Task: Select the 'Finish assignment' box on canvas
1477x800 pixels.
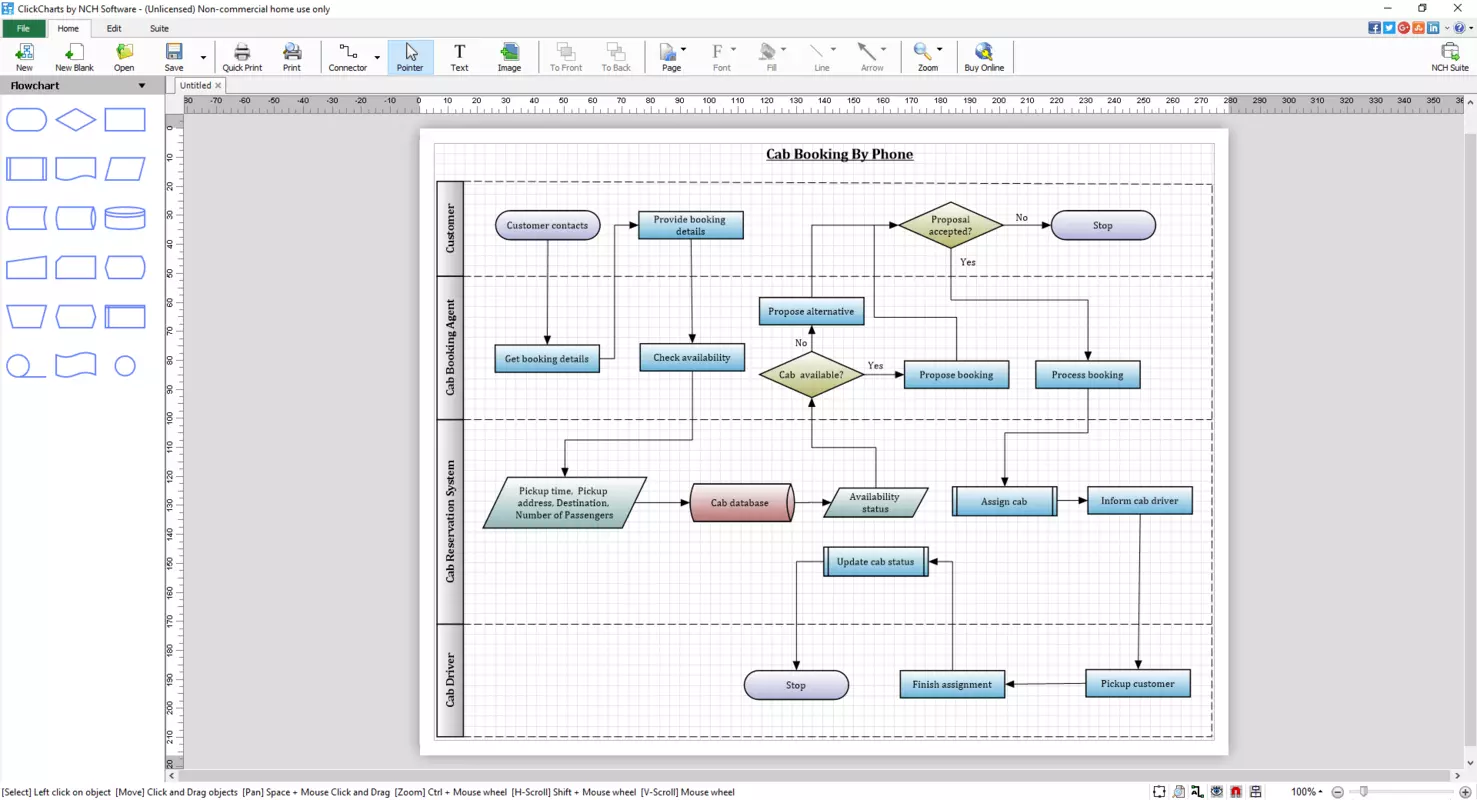Action: pos(952,684)
